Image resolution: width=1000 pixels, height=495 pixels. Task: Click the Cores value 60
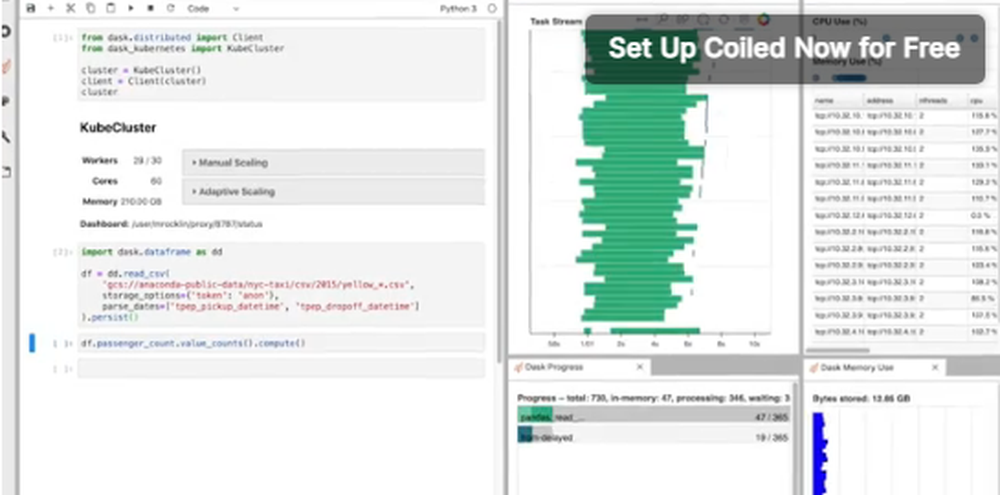click(156, 181)
